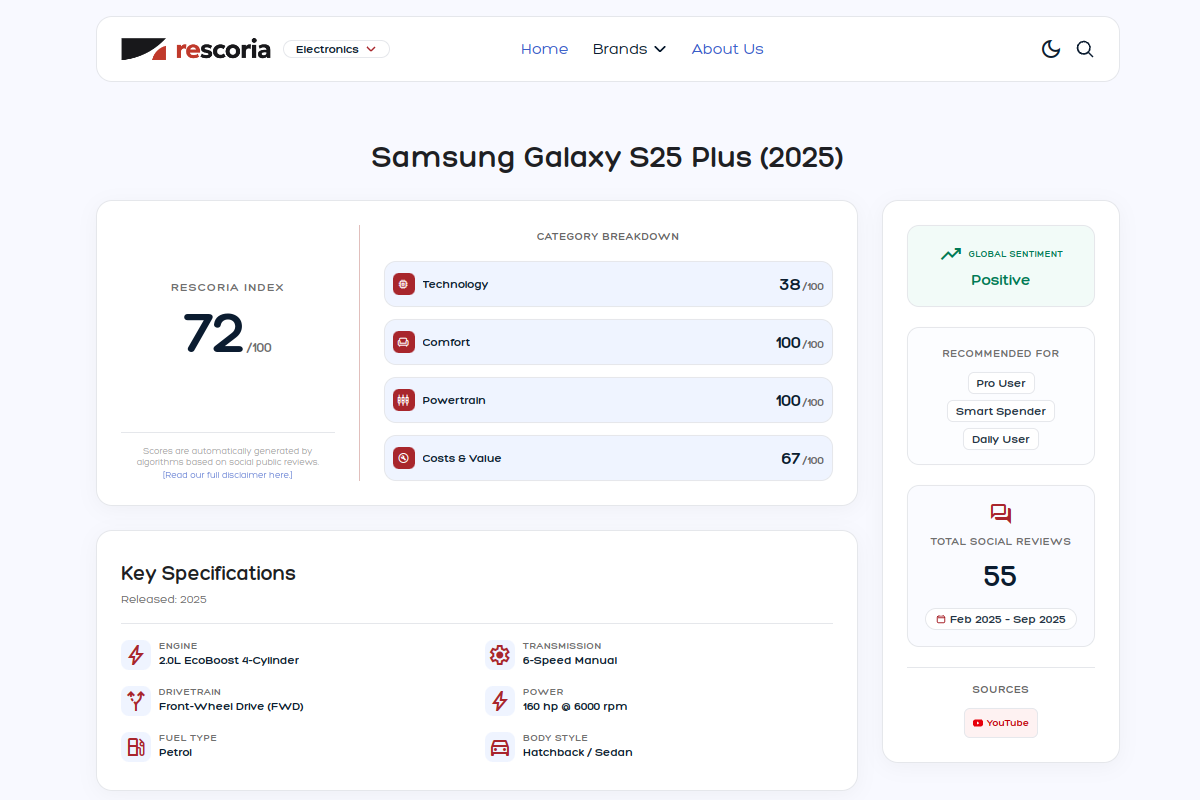Select the Pro User tag
The width and height of the screenshot is (1200, 800).
tap(1001, 383)
